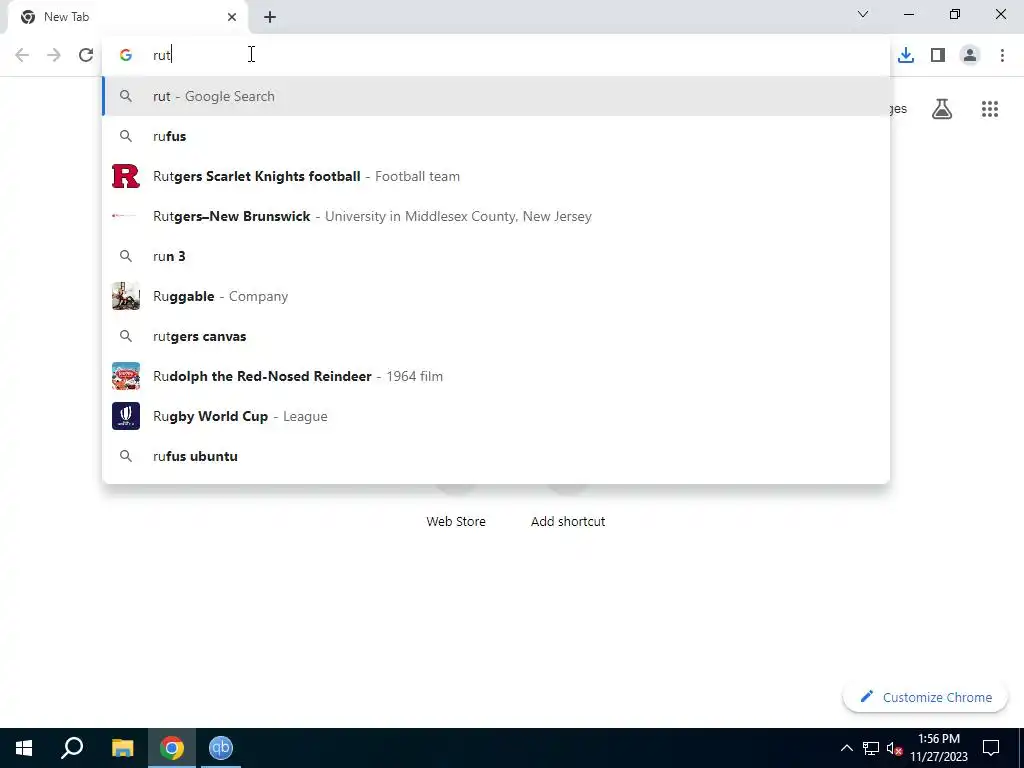This screenshot has width=1024, height=768.
Task: Select the Ruggable company suggestion
Action: coord(496,296)
